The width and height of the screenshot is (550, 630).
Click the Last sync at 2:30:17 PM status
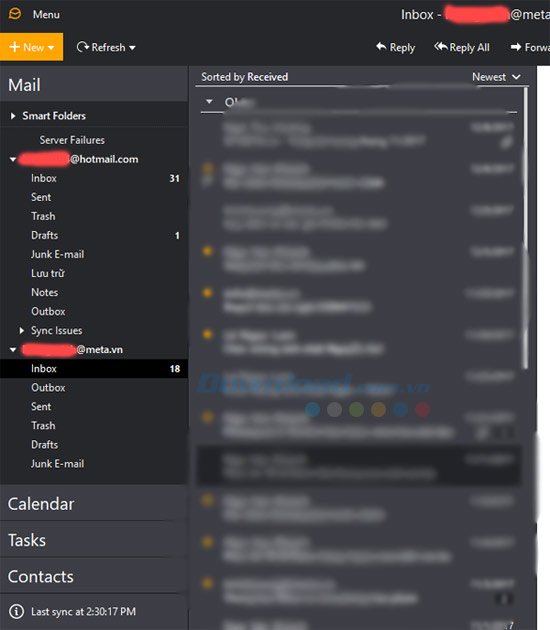tap(84, 612)
